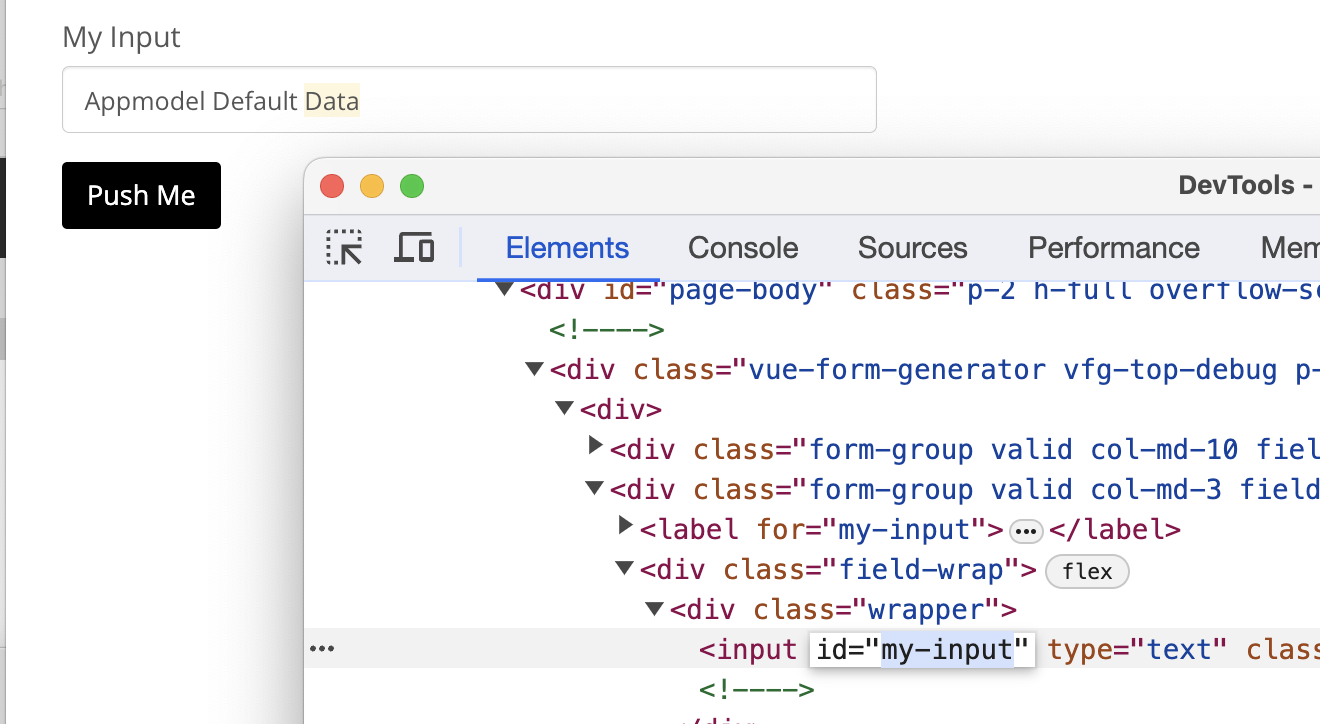Click the DevTools window title

(1248, 185)
